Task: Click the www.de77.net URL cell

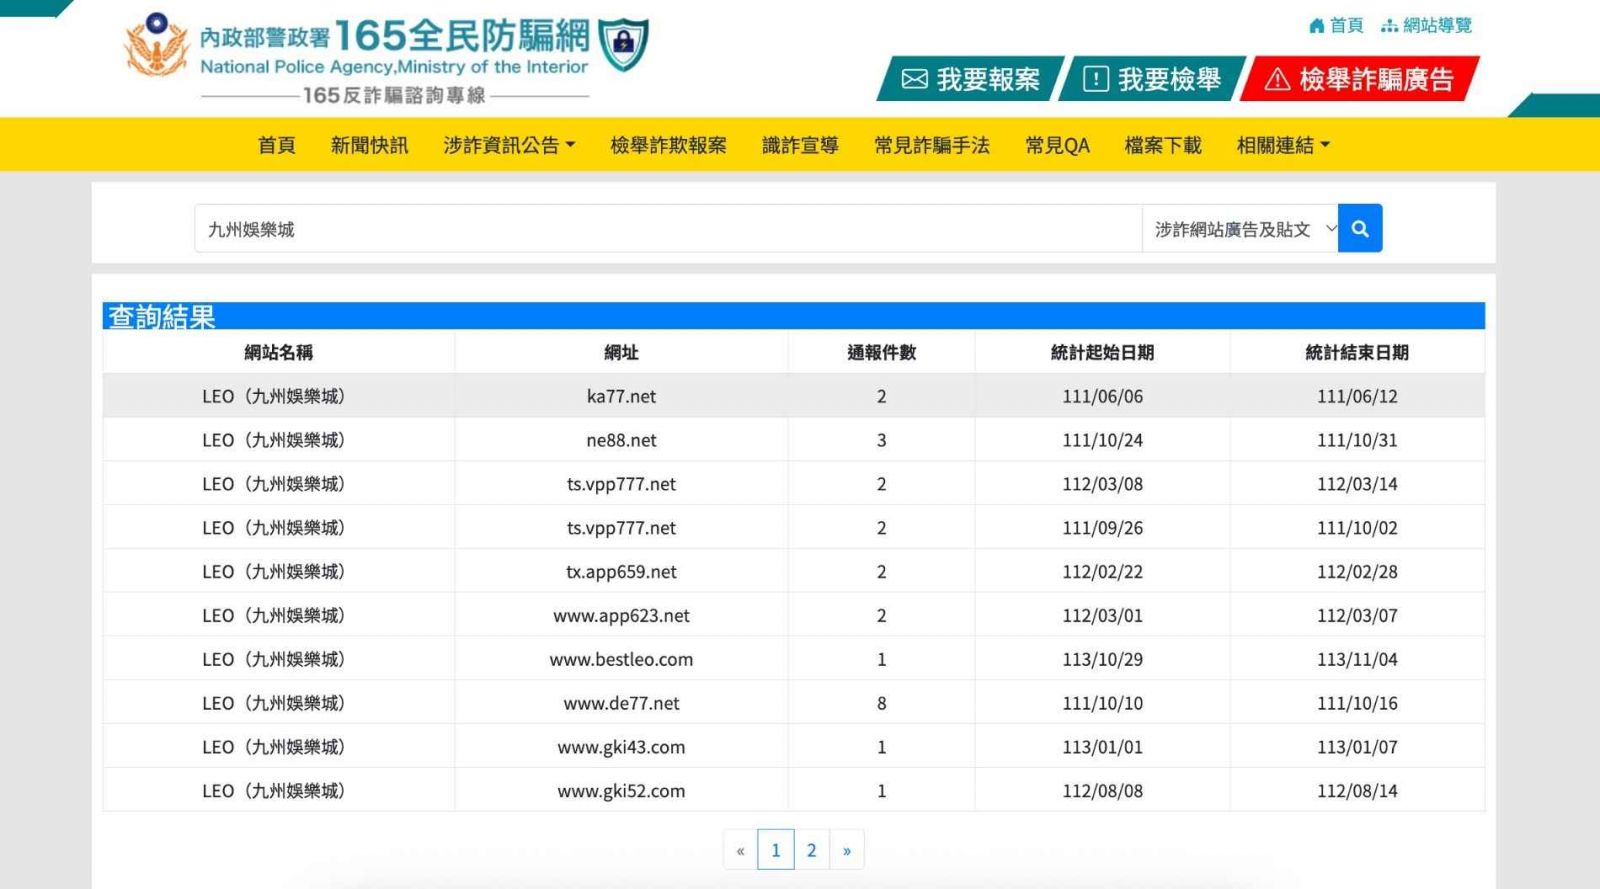Action: [621, 704]
